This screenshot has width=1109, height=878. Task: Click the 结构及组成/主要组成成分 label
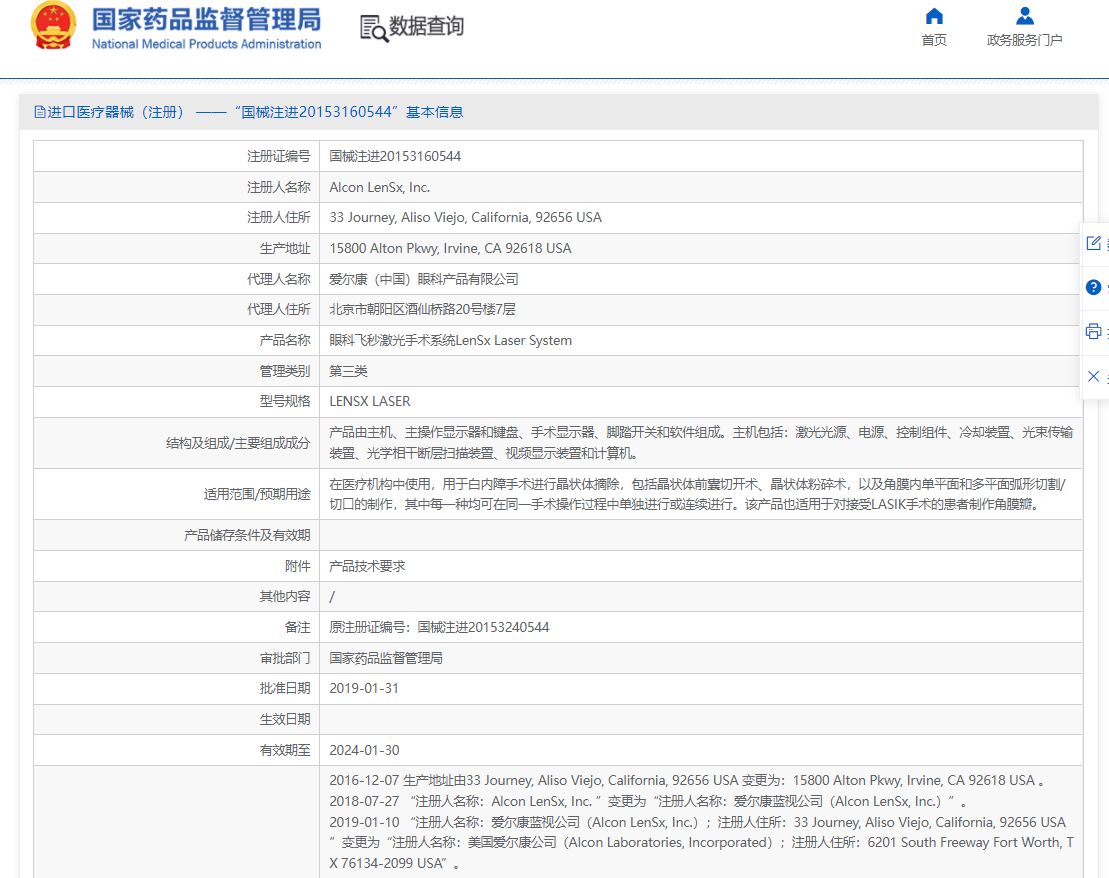coord(238,444)
